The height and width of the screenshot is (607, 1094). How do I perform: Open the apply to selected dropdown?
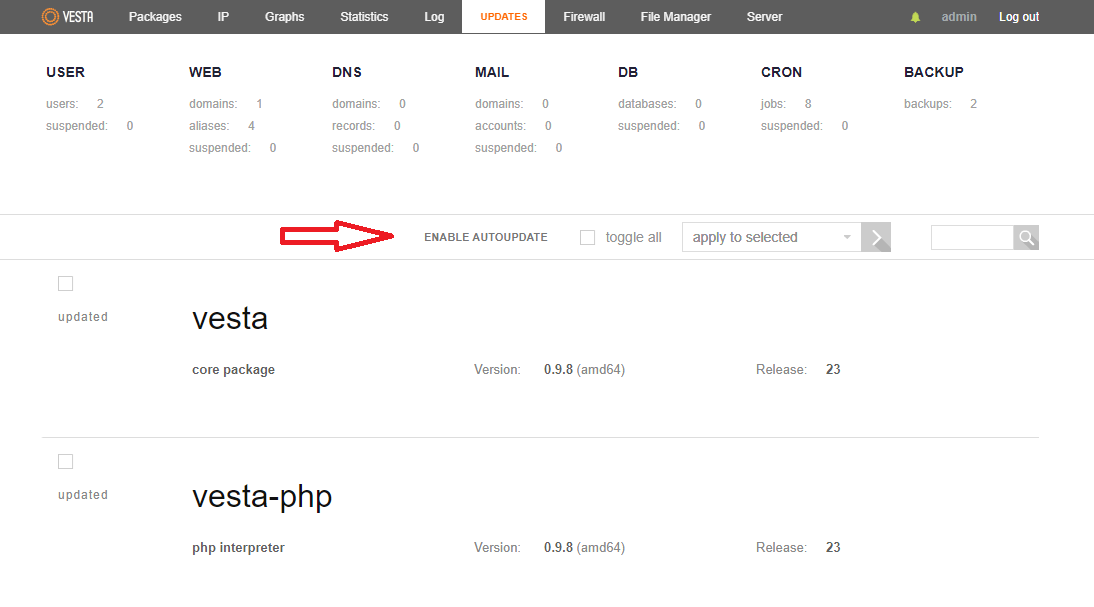point(772,237)
